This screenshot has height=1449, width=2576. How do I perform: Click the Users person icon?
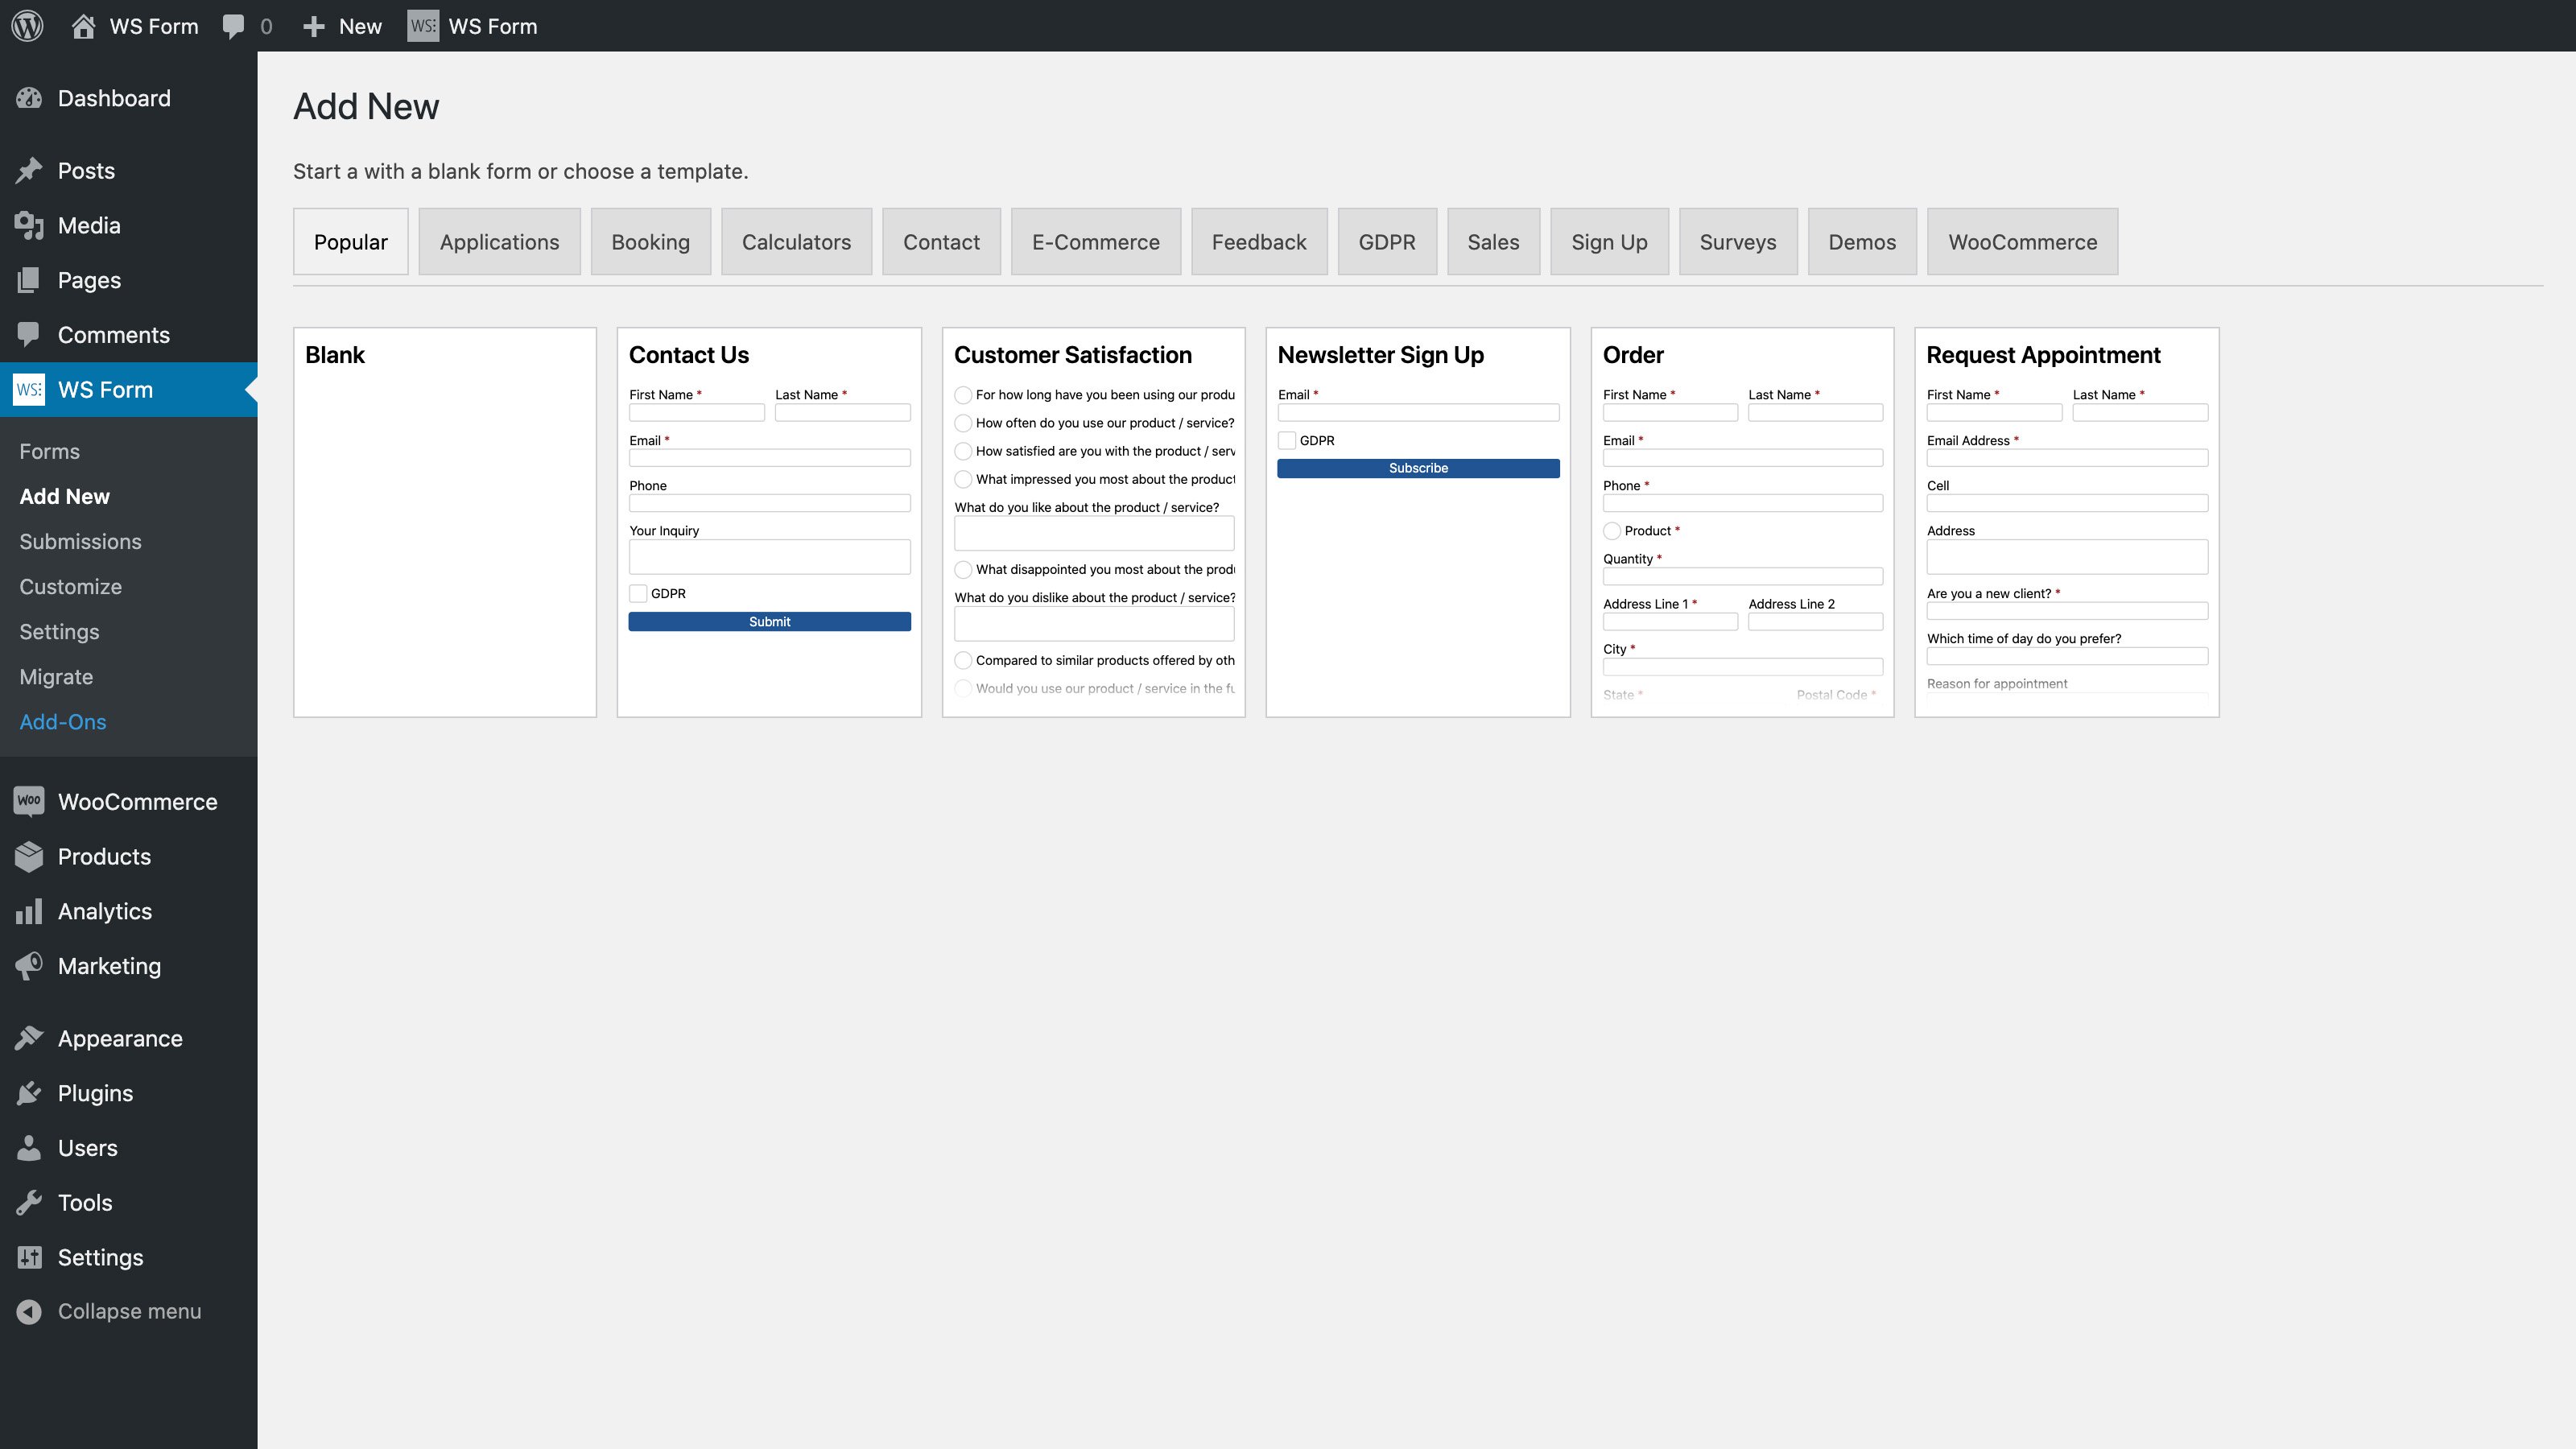29,1148
